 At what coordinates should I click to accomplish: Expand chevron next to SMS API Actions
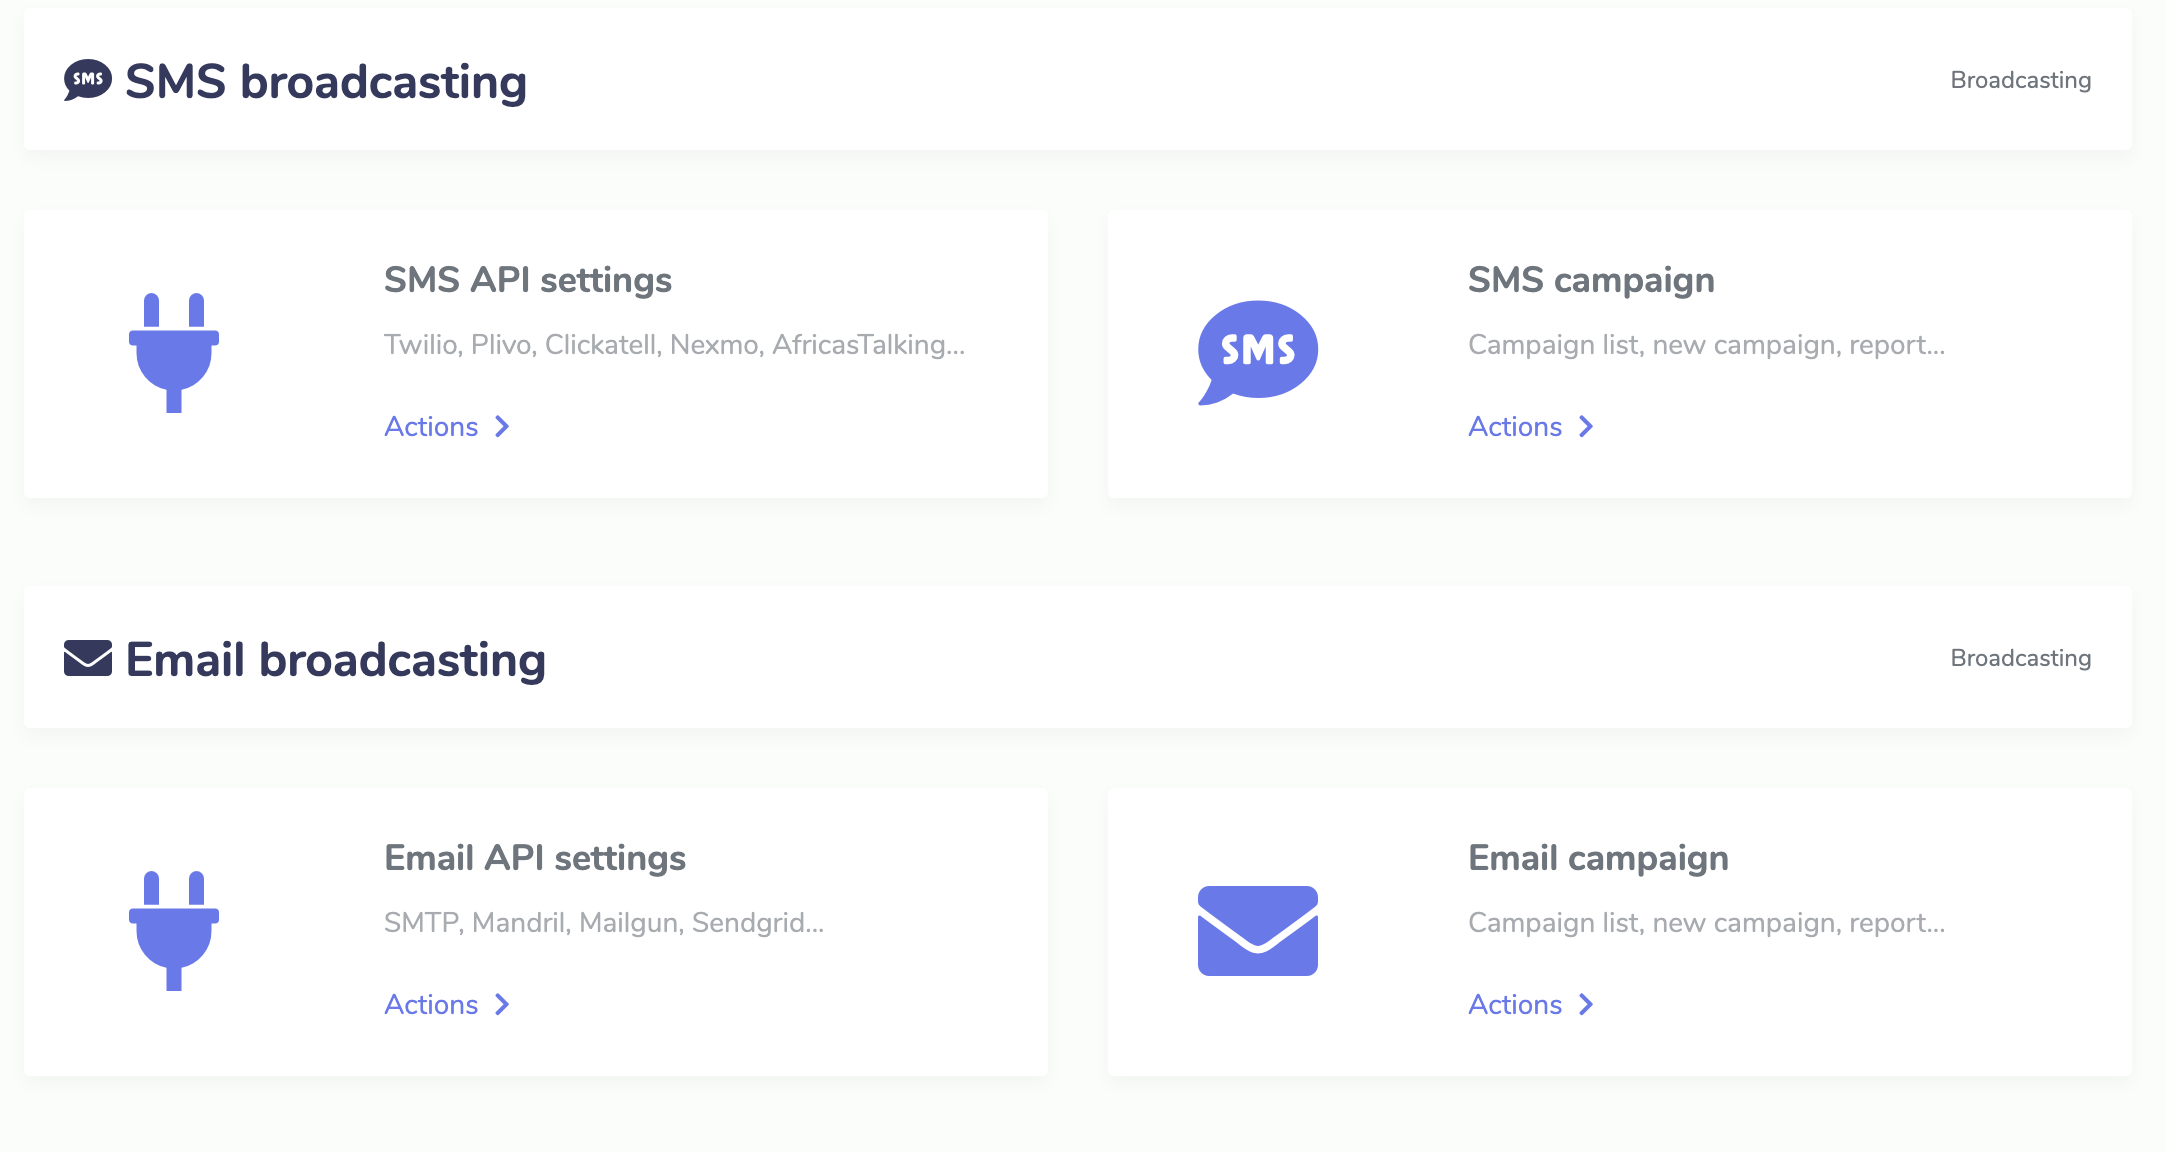[x=502, y=427]
